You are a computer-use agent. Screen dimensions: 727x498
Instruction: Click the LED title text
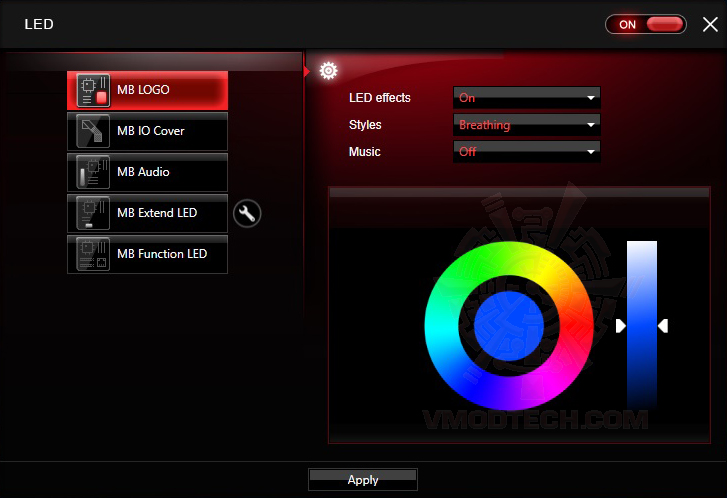[39, 24]
